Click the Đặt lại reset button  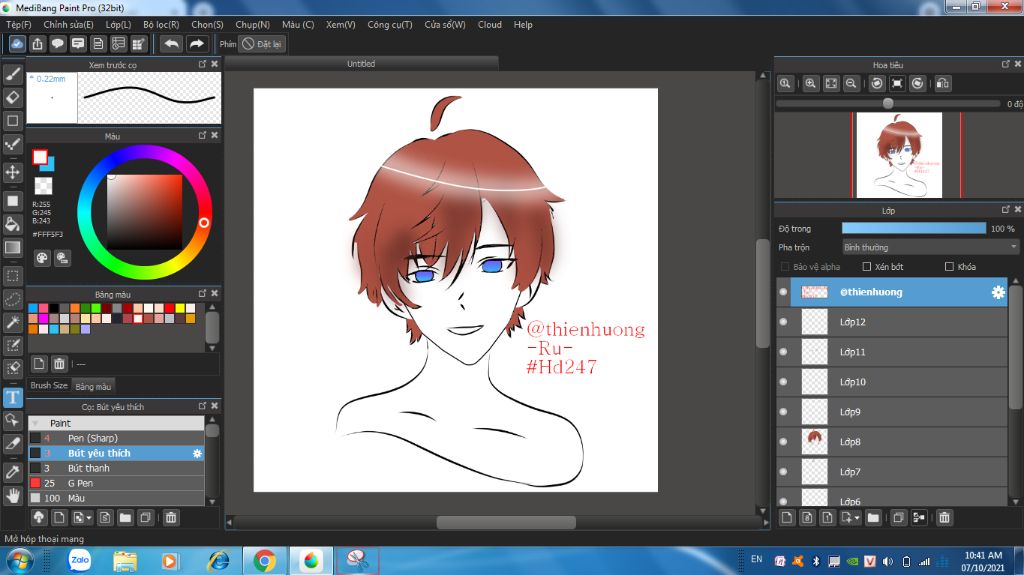click(x=262, y=44)
